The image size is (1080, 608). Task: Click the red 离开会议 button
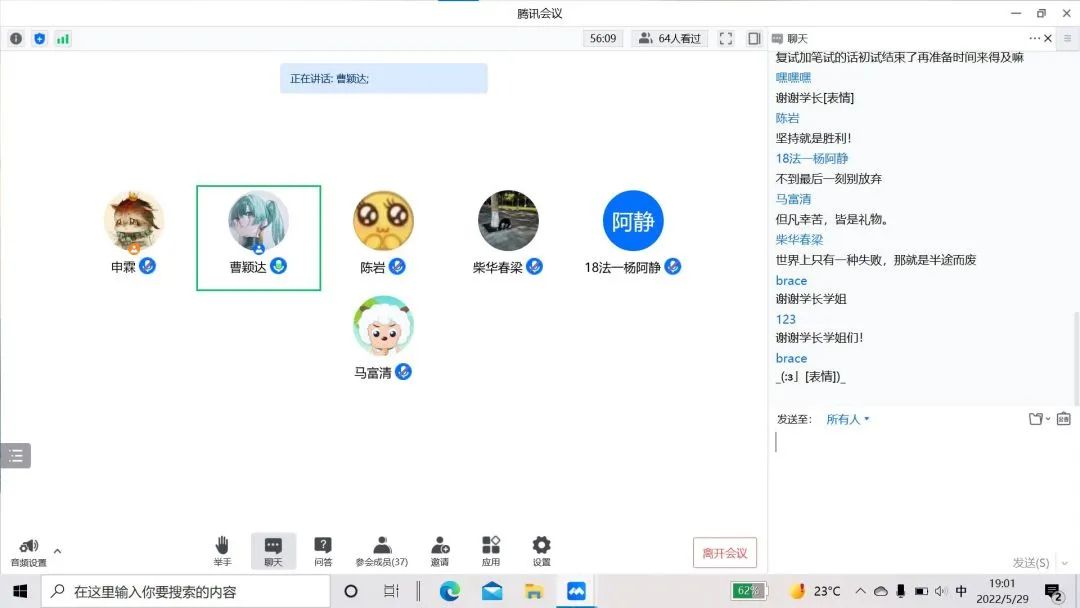click(725, 553)
